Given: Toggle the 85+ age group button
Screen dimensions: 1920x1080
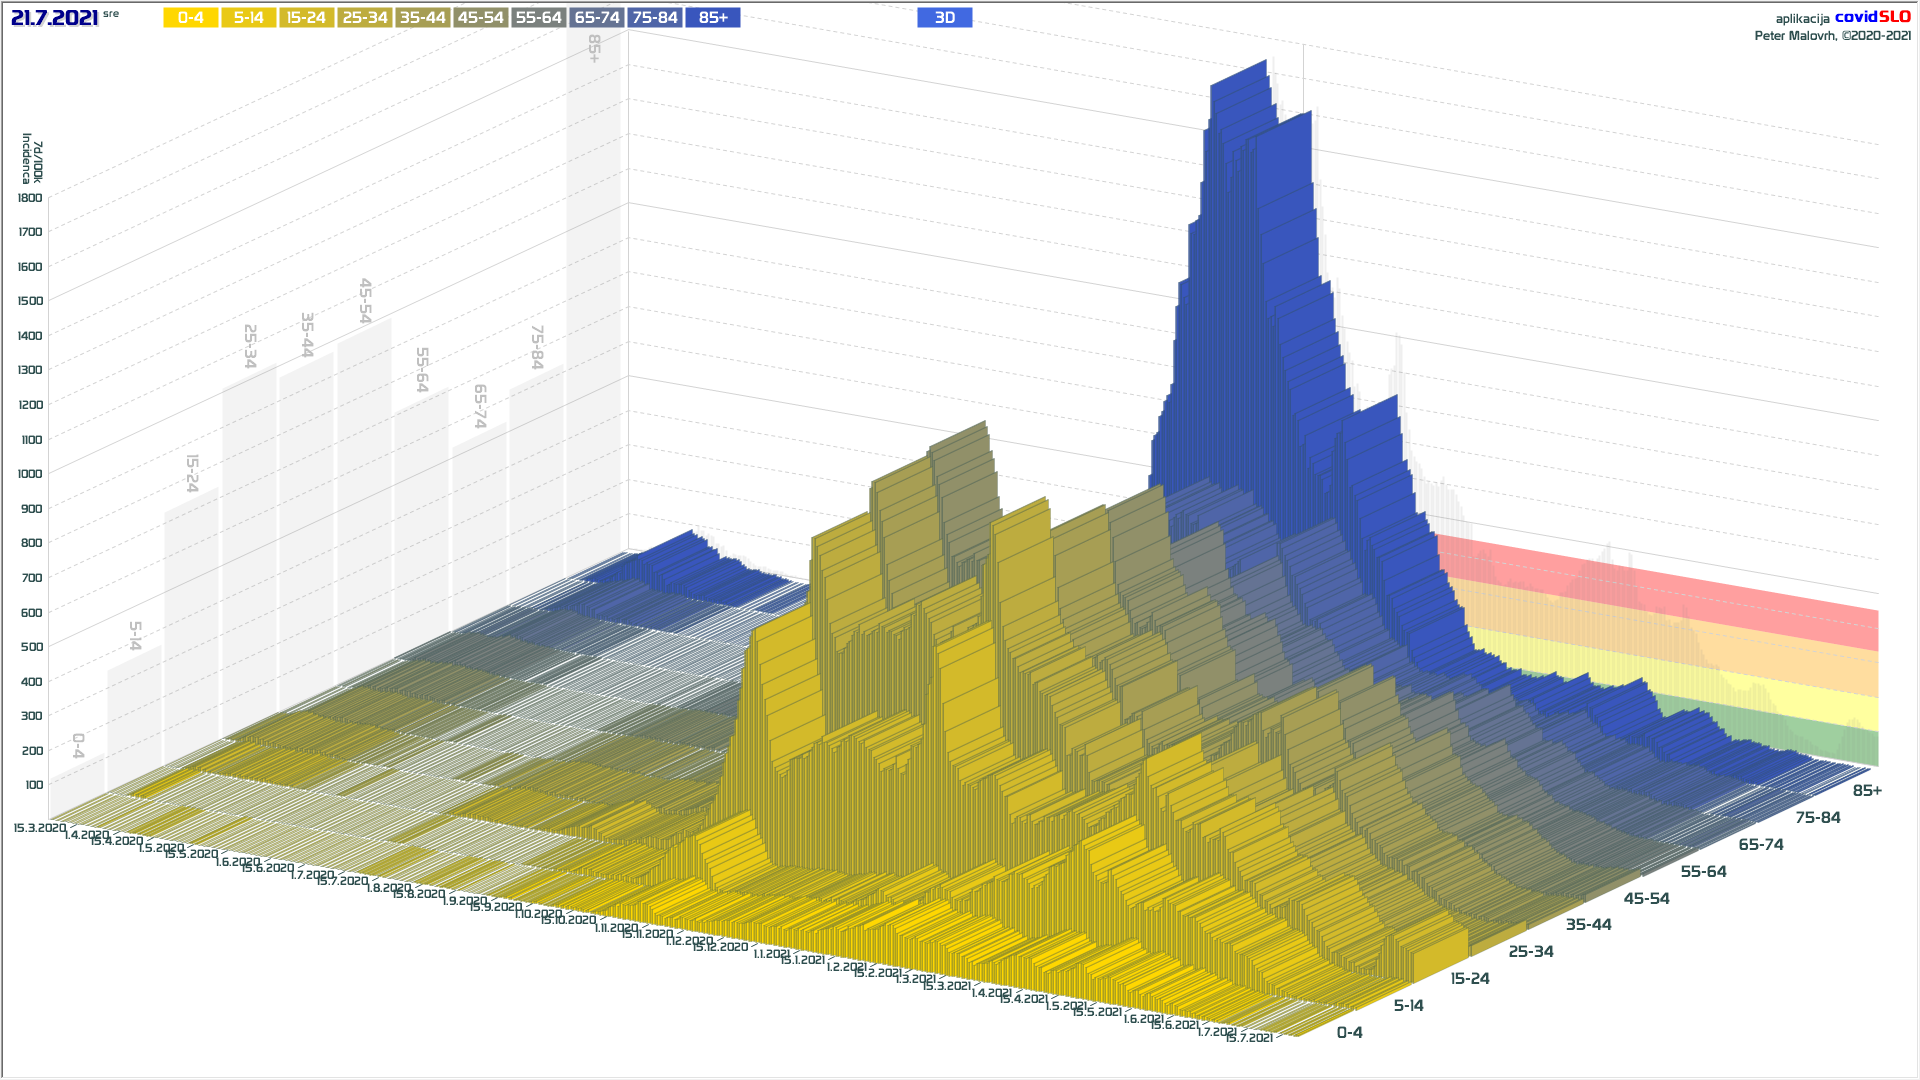Looking at the screenshot, I should (x=713, y=18).
